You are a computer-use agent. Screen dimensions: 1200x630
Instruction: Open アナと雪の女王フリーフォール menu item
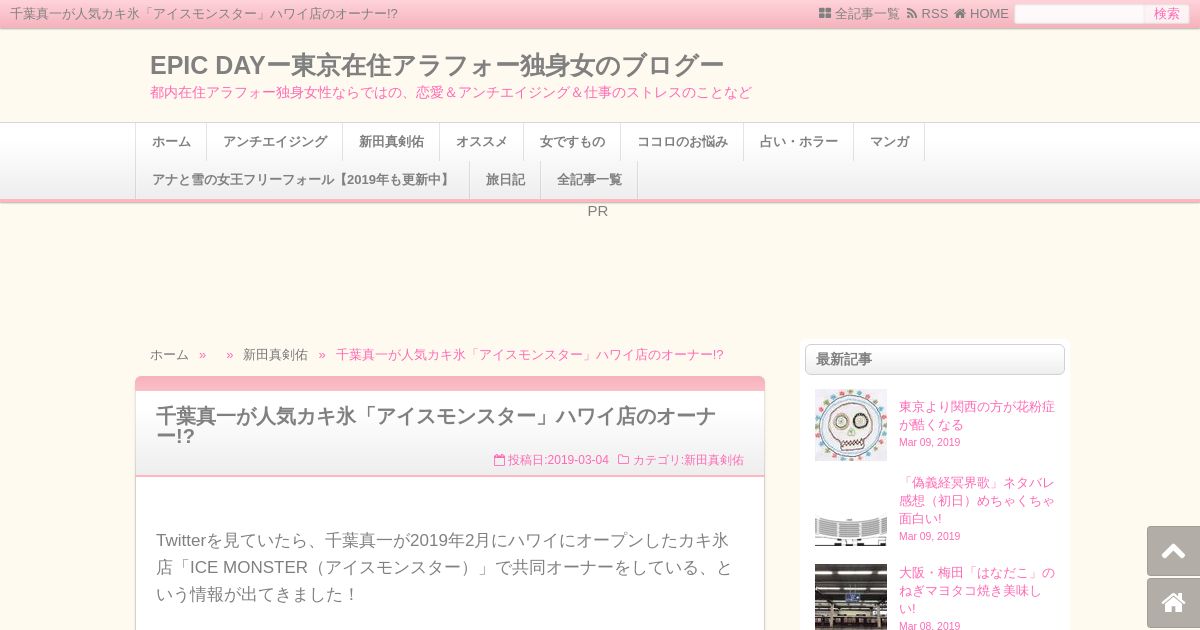click(303, 180)
